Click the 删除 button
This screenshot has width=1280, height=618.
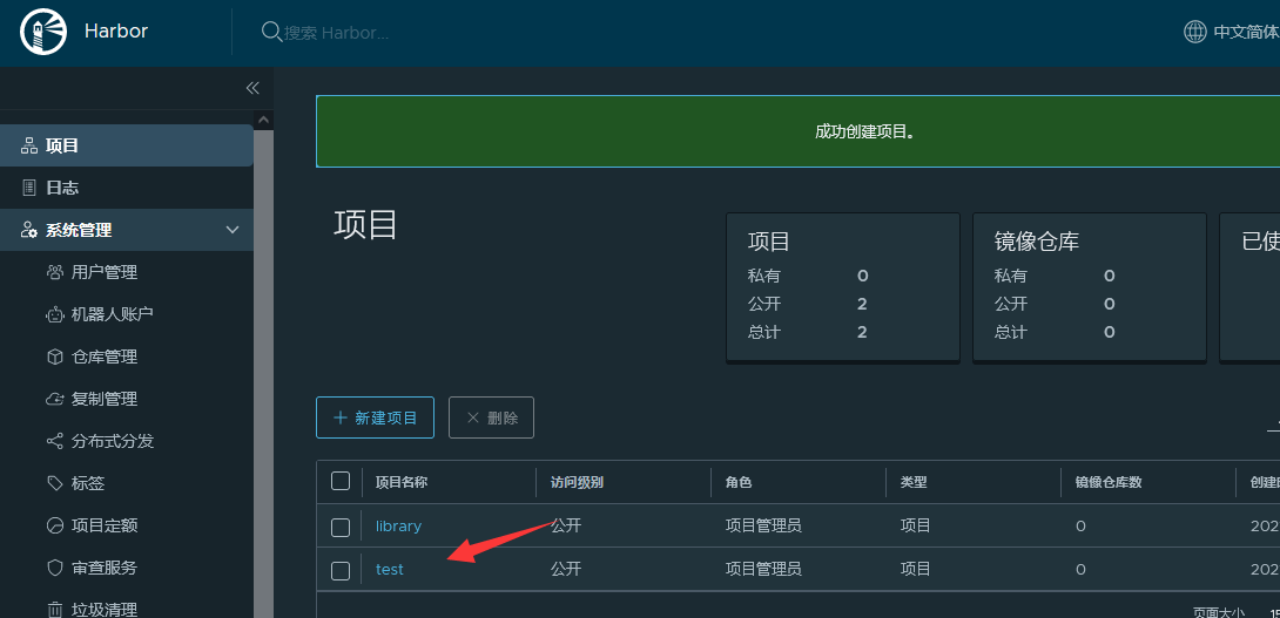pyautogui.click(x=491, y=417)
